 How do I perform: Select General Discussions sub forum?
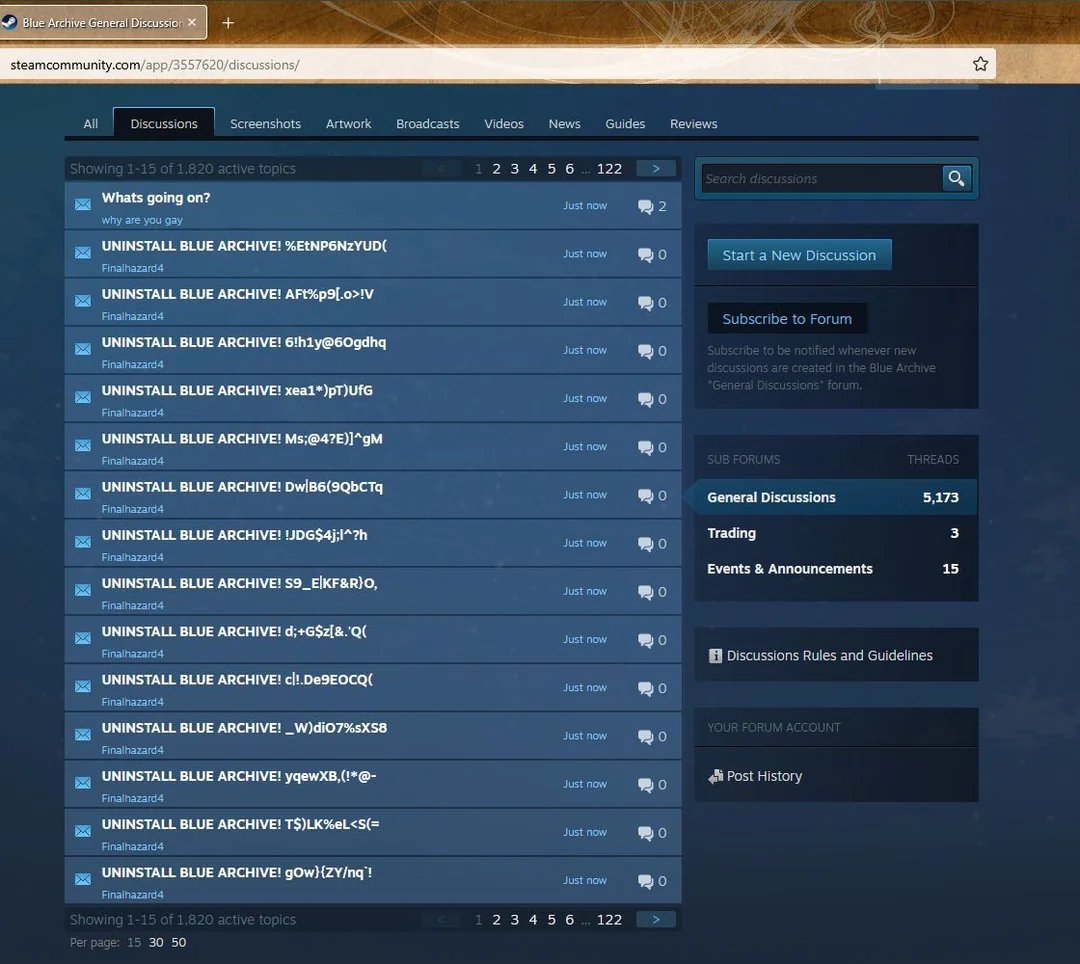[x=835, y=497]
